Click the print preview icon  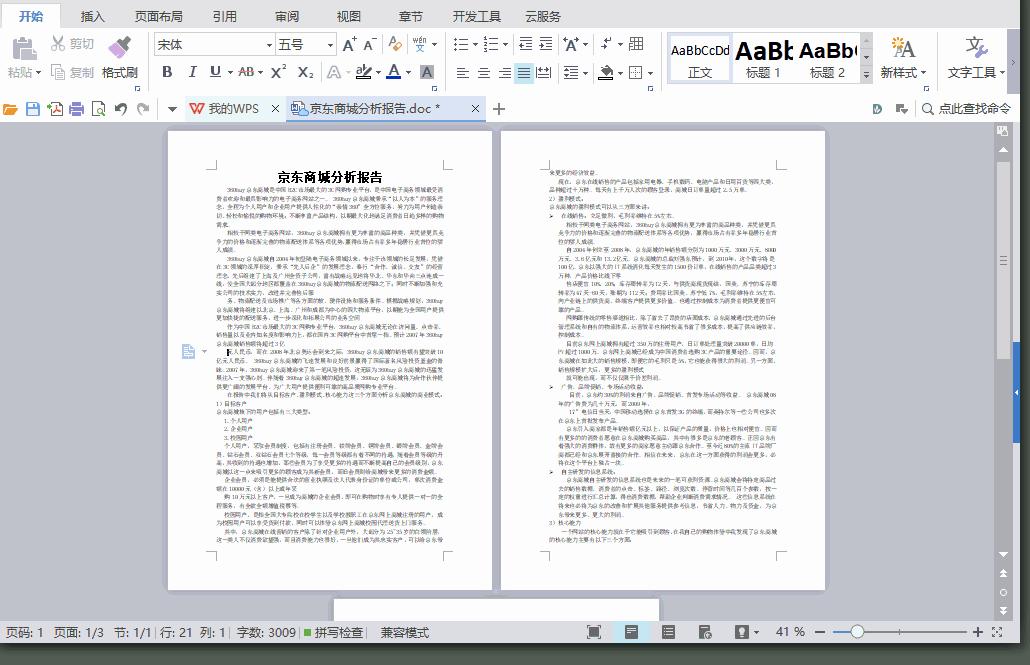pyautogui.click(x=99, y=108)
